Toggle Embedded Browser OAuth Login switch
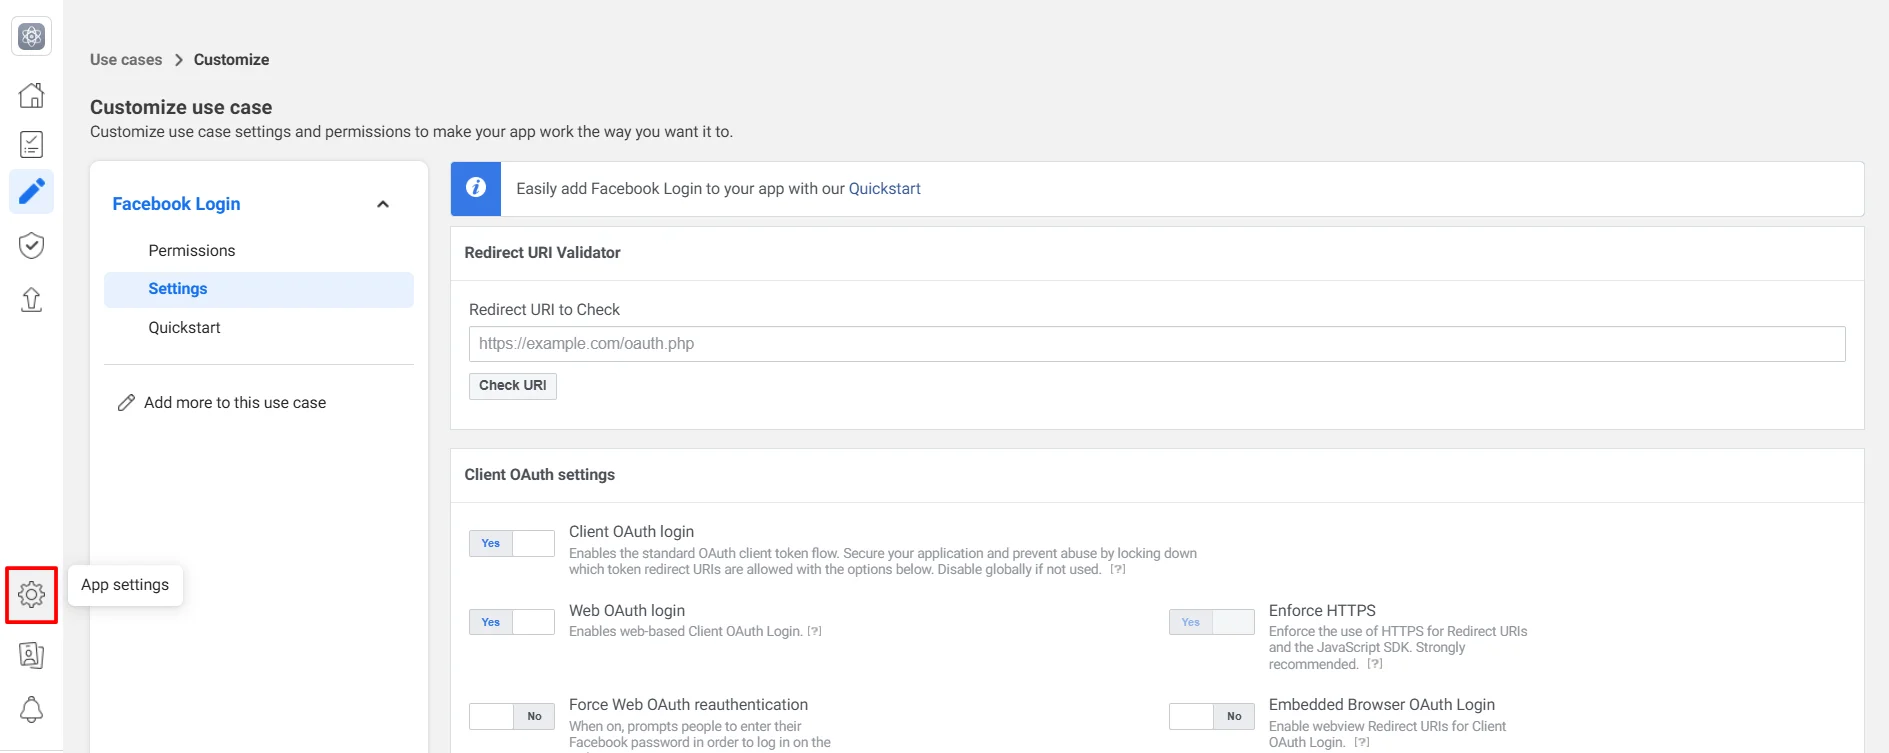 click(x=1211, y=716)
